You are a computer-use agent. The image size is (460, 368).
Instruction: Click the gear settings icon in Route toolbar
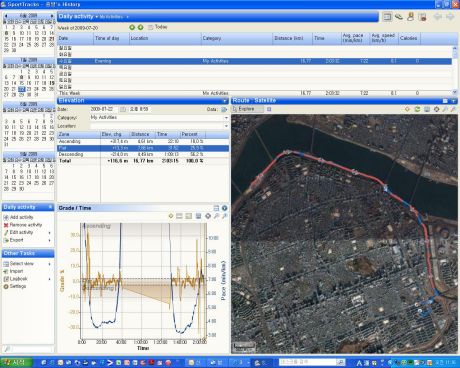point(436,109)
